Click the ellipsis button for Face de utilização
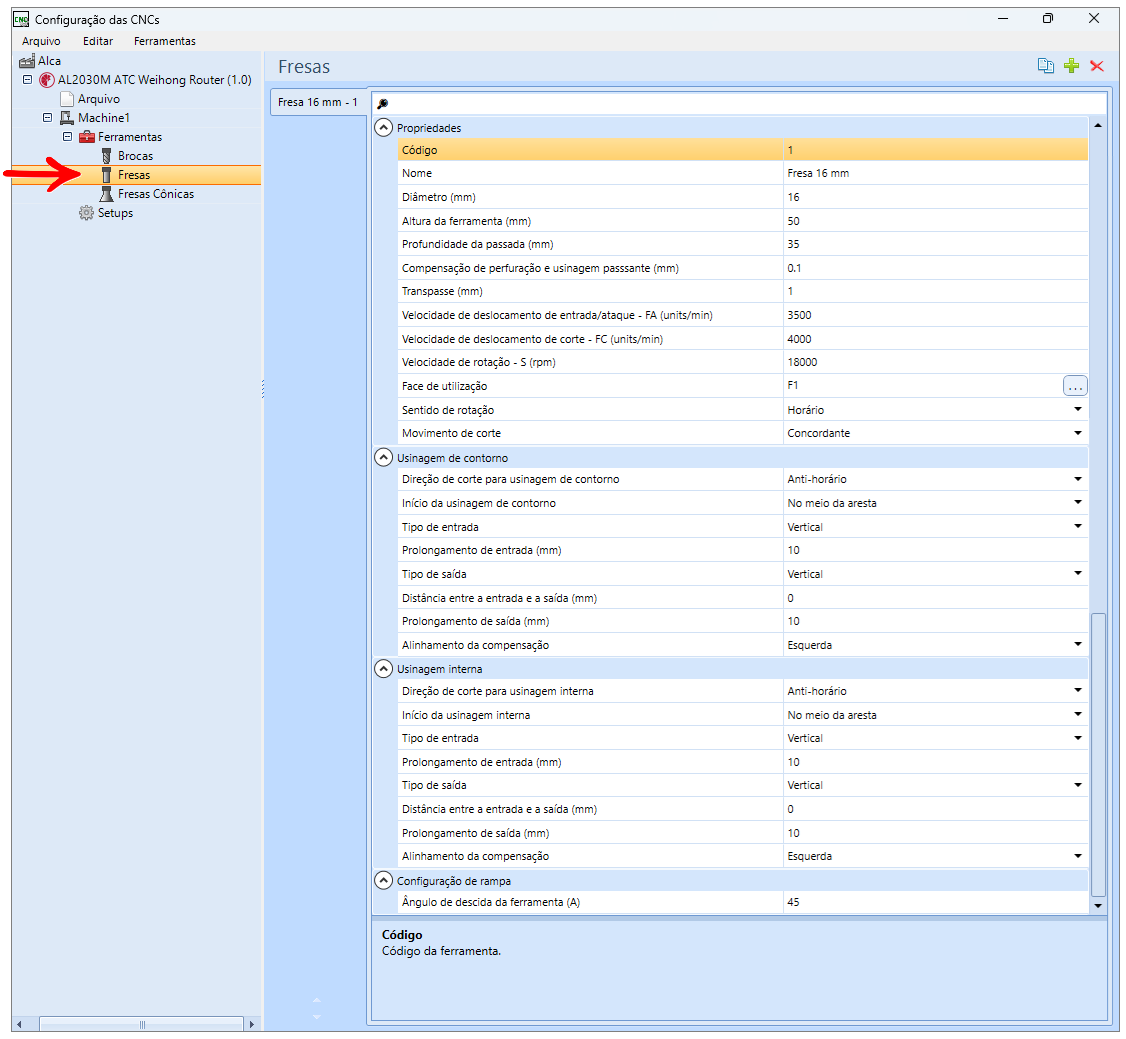This screenshot has width=1126, height=1039. pos(1075,386)
